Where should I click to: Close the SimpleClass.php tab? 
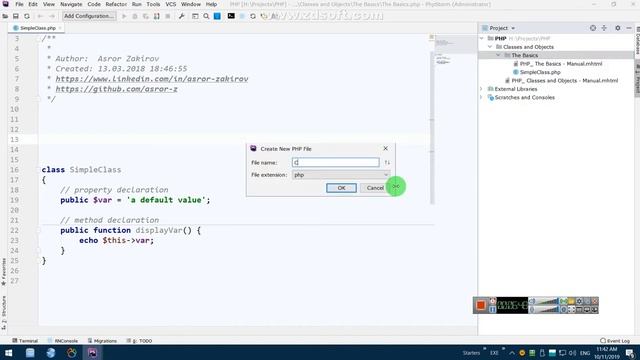pos(60,28)
